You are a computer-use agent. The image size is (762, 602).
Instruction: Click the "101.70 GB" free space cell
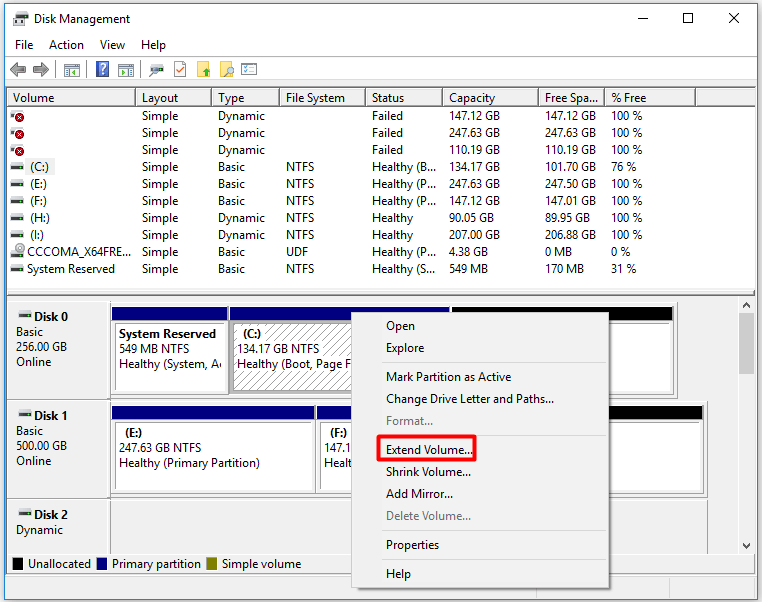click(x=570, y=167)
